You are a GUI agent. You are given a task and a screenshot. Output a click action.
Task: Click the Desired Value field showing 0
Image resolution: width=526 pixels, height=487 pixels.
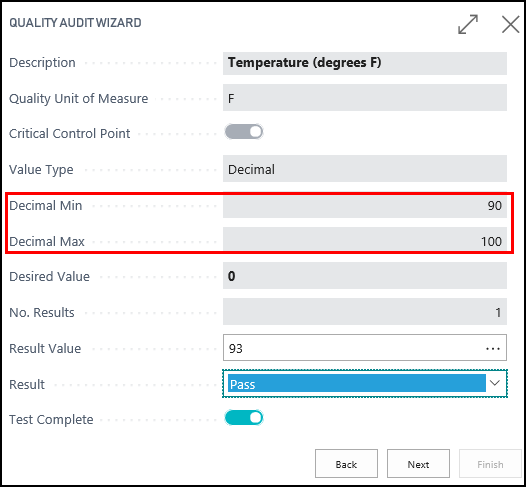click(365, 276)
